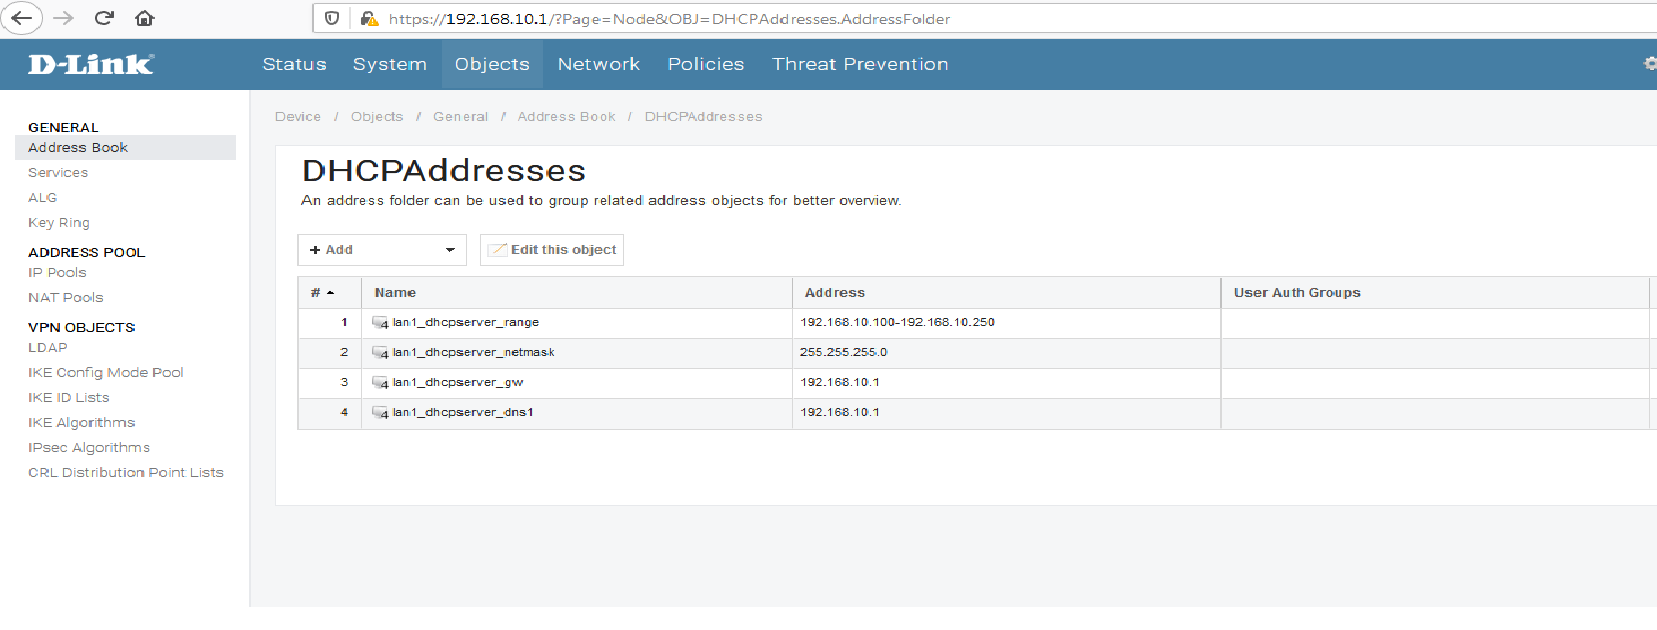Viewport: 1657px width, 630px height.
Task: Open the Network menu
Action: (x=598, y=64)
